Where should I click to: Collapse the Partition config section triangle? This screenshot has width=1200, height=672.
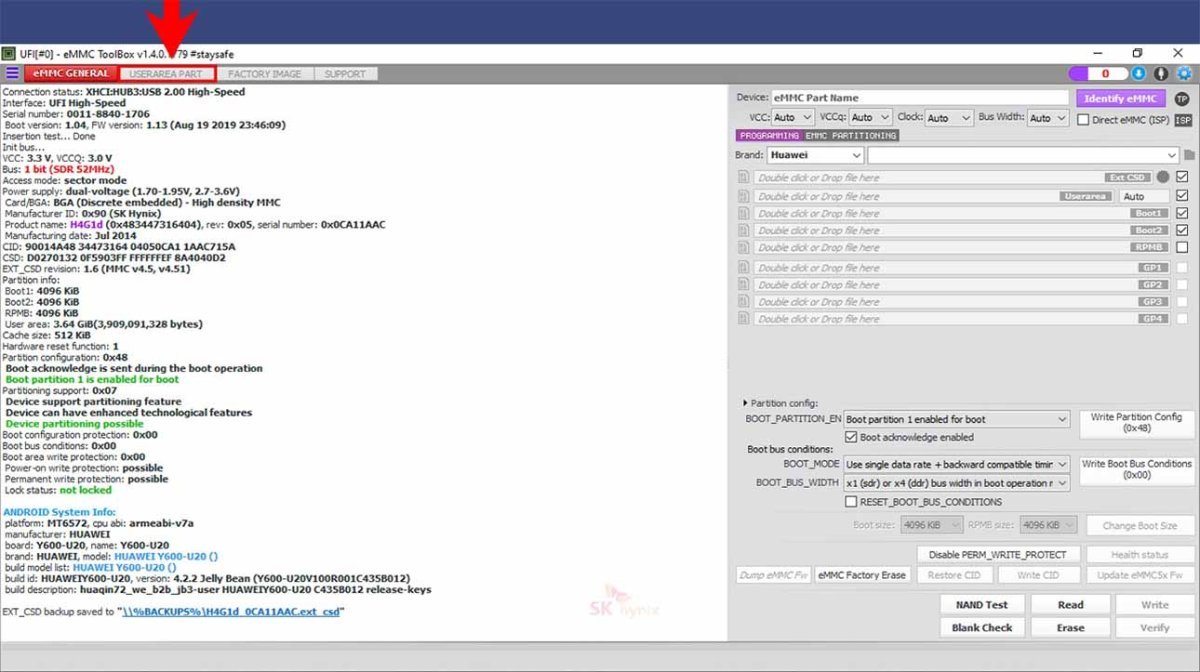pos(745,403)
